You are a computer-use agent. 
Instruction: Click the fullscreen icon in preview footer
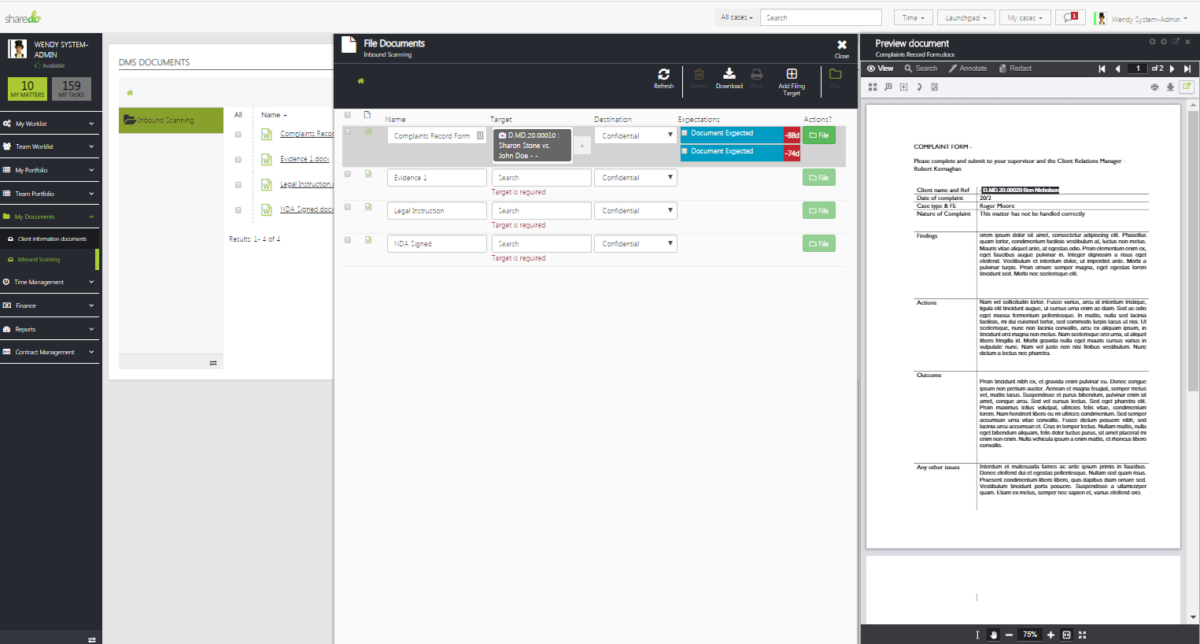tap(1082, 635)
